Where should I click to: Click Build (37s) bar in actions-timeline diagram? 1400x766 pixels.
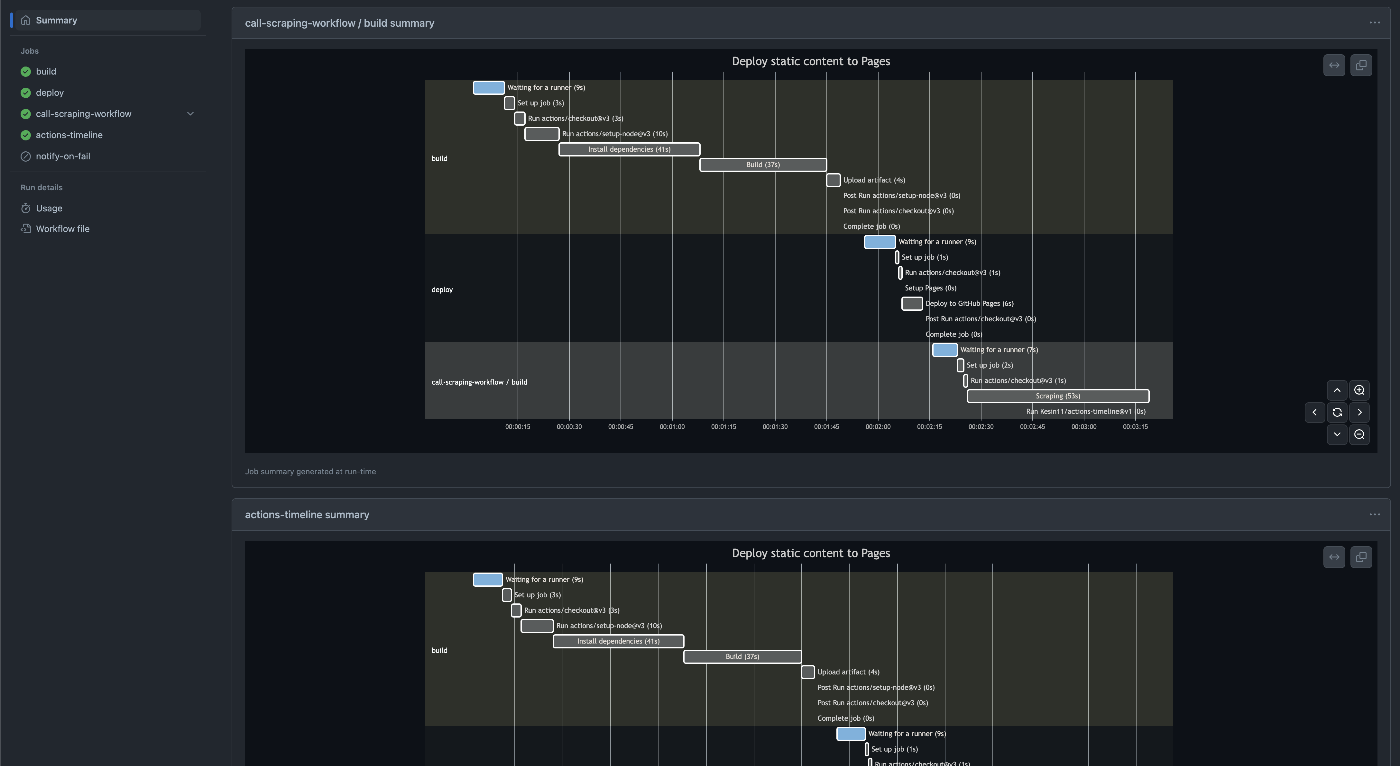point(743,657)
